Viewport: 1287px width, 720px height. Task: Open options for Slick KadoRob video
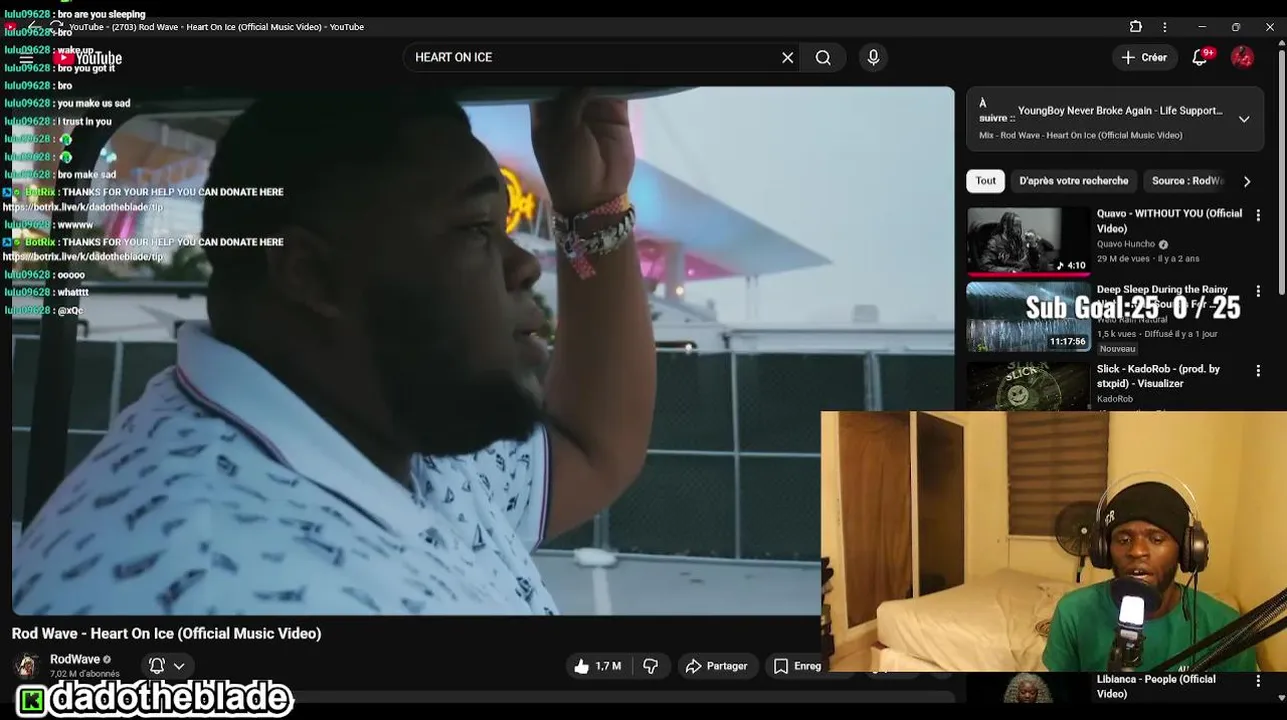pos(1258,370)
